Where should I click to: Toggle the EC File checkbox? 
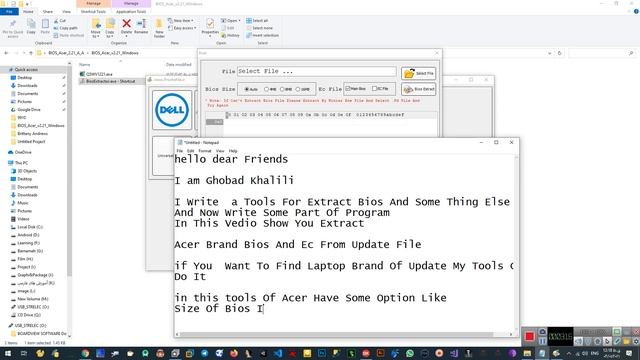pyautogui.click(x=374, y=89)
